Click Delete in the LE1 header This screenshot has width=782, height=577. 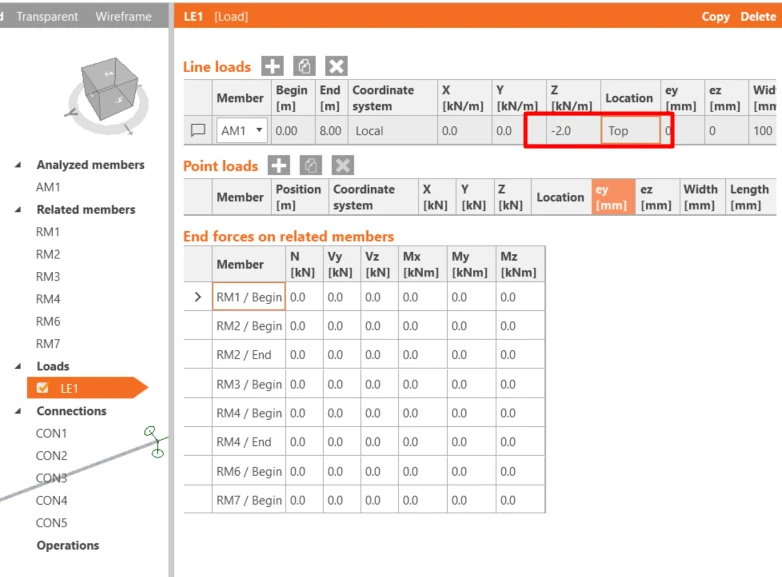[x=758, y=16]
